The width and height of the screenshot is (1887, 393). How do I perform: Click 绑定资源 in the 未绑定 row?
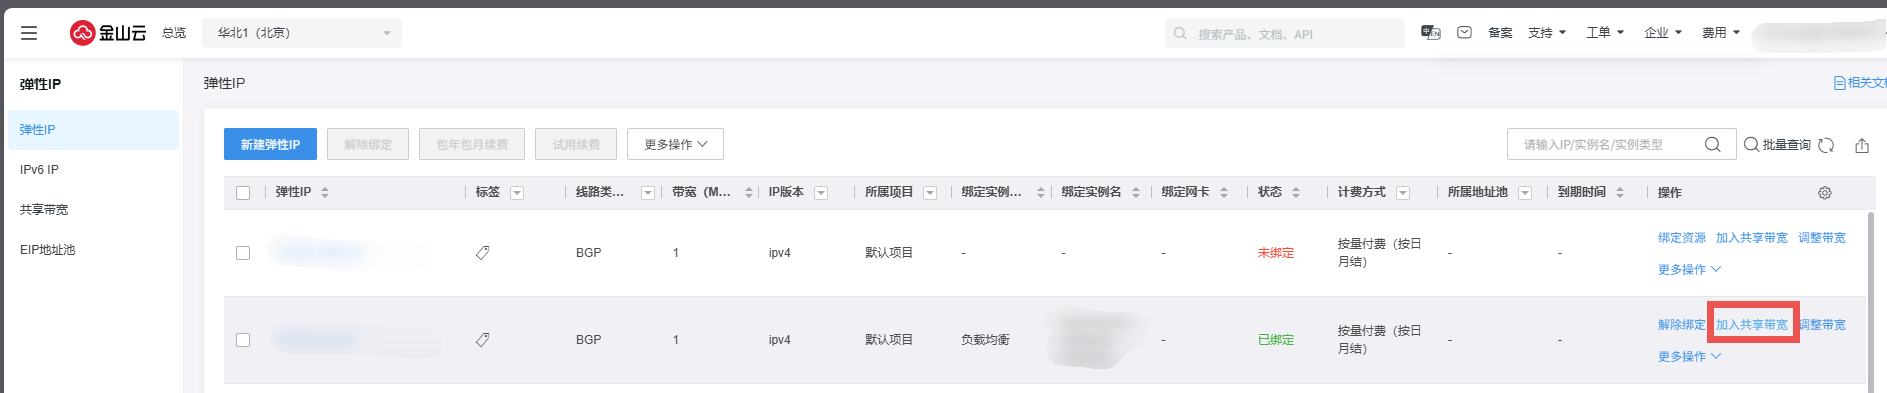coord(1682,238)
